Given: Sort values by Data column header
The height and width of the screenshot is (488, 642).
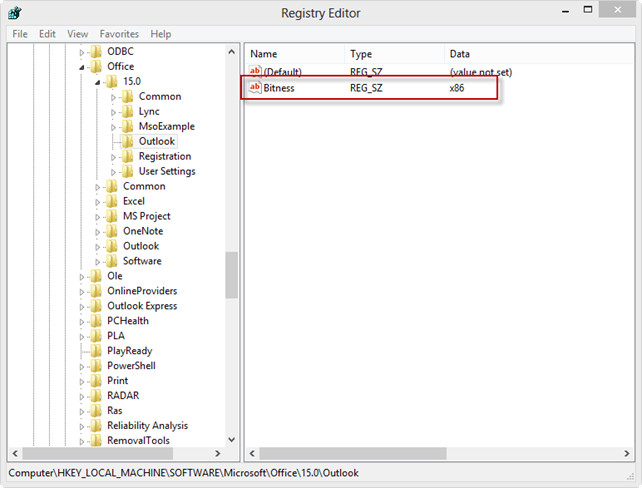Looking at the screenshot, I should click(539, 54).
